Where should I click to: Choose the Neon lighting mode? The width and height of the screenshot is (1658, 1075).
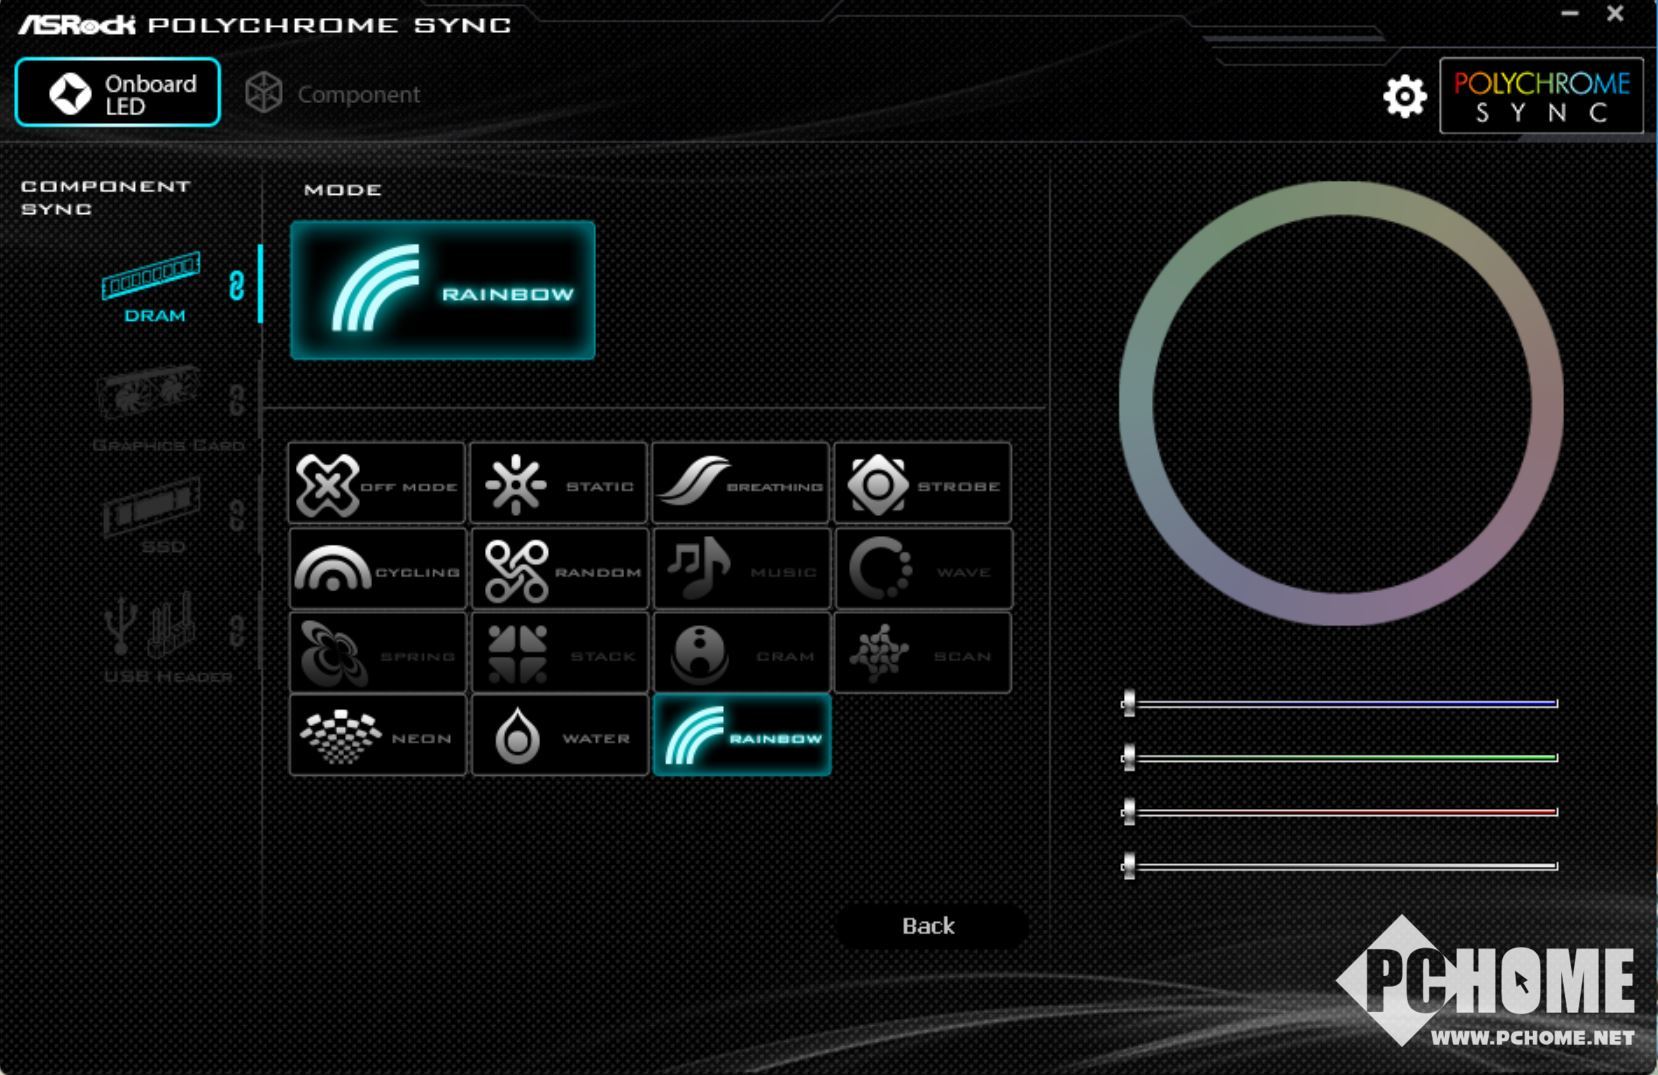(377, 737)
